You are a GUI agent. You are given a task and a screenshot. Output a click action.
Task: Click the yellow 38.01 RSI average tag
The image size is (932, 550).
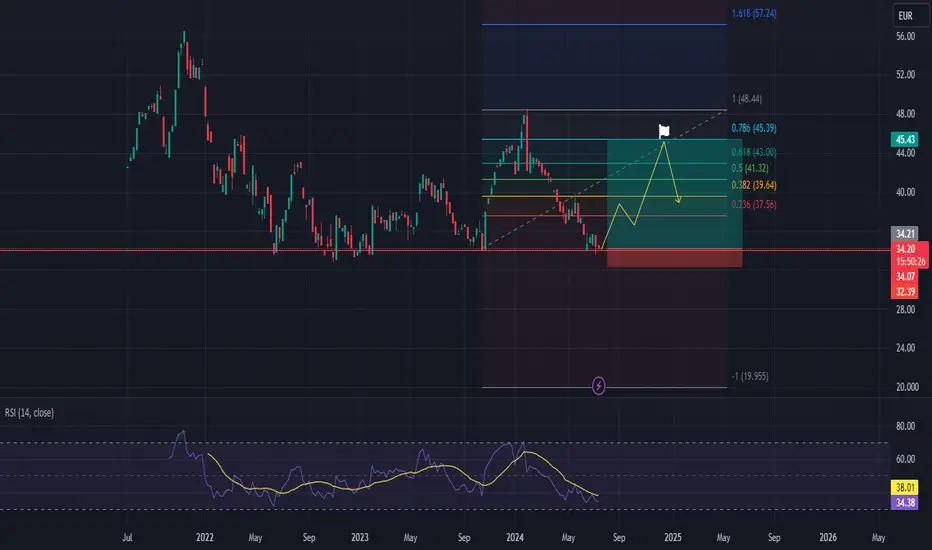(x=905, y=488)
